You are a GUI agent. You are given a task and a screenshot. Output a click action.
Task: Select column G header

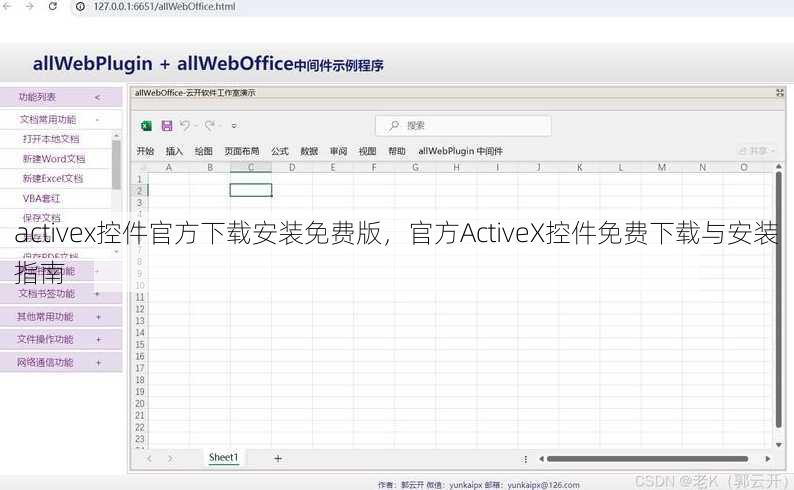coord(415,167)
